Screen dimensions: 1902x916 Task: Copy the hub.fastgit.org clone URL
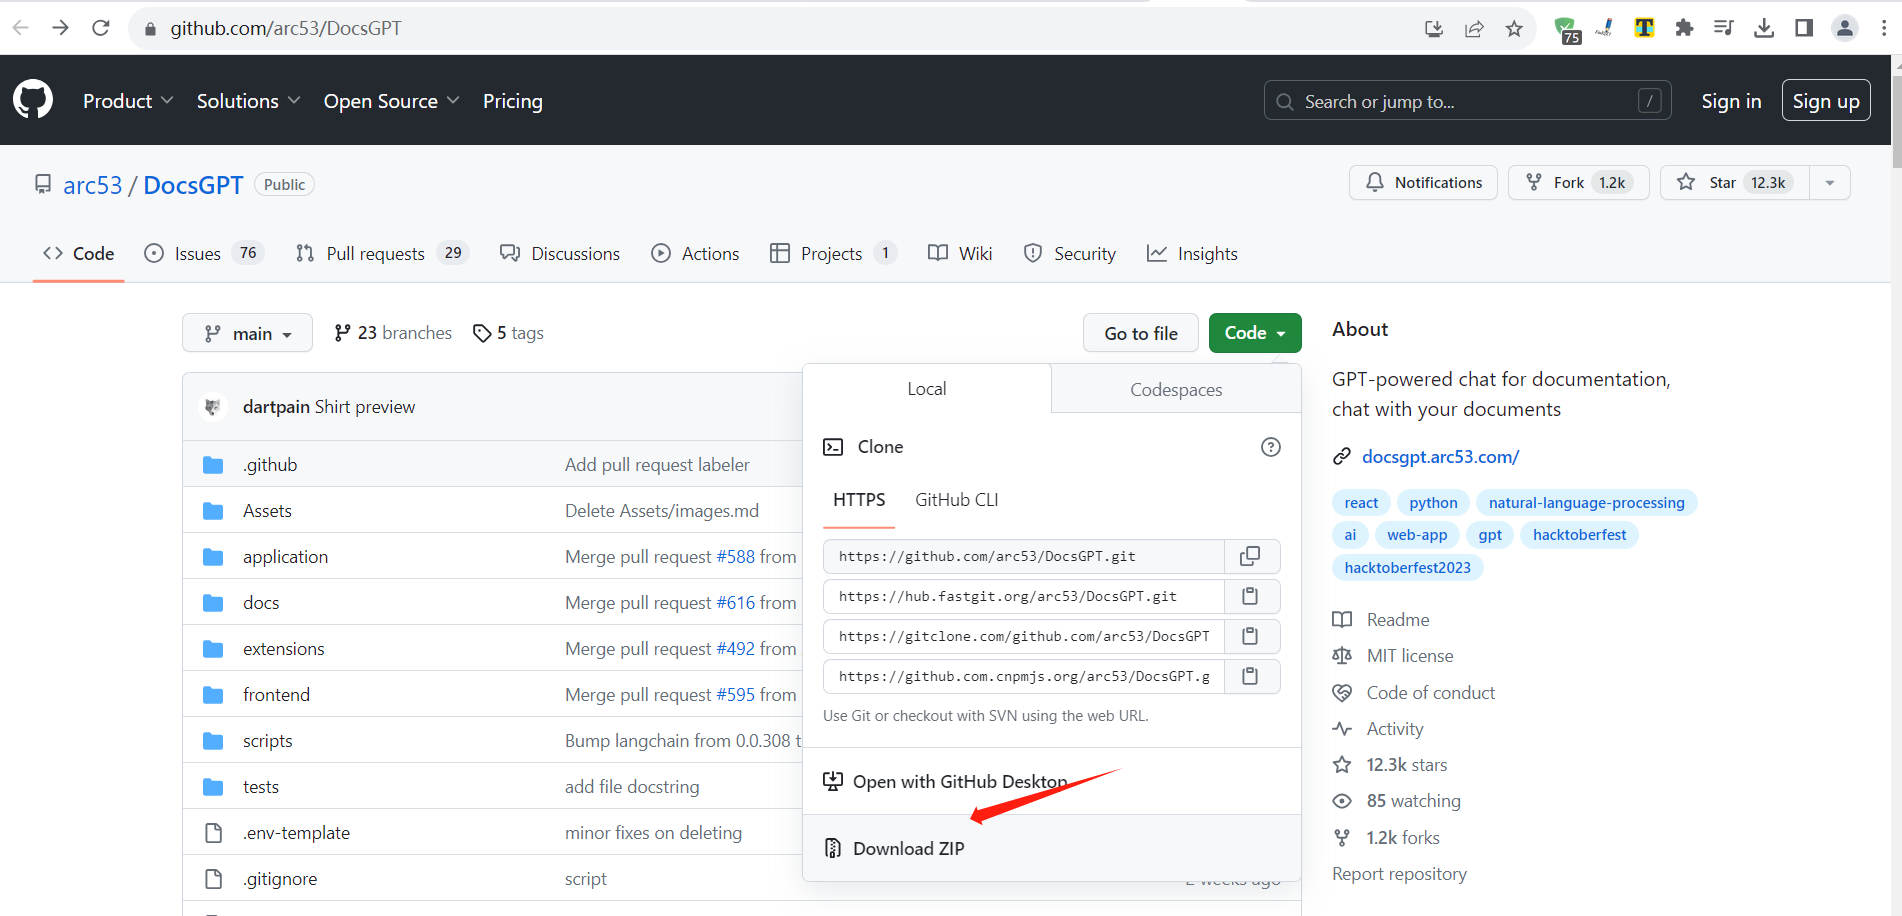pyautogui.click(x=1250, y=596)
